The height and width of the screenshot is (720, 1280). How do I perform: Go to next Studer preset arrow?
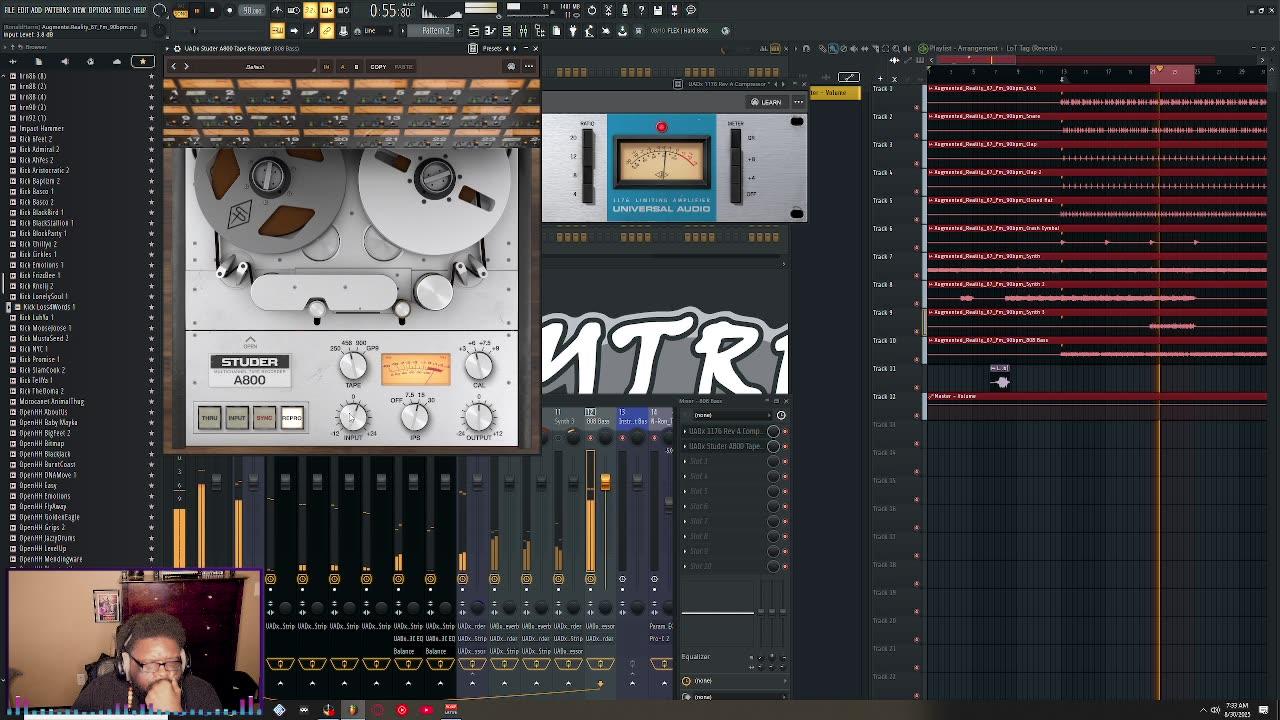tap(186, 67)
